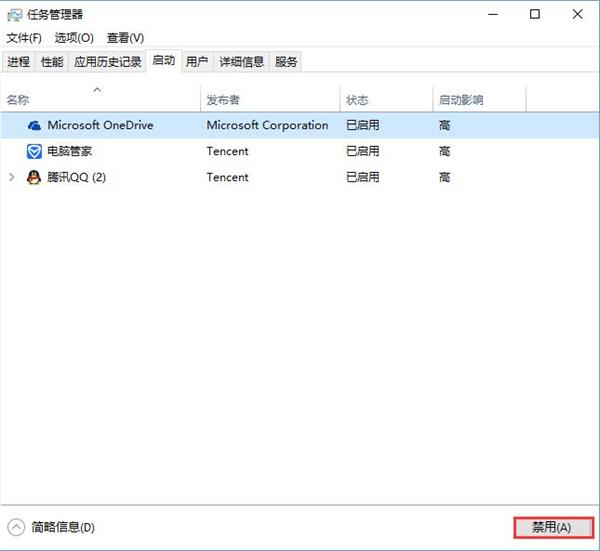Click the Task Manager title bar icon
The height and width of the screenshot is (551, 600).
15,15
